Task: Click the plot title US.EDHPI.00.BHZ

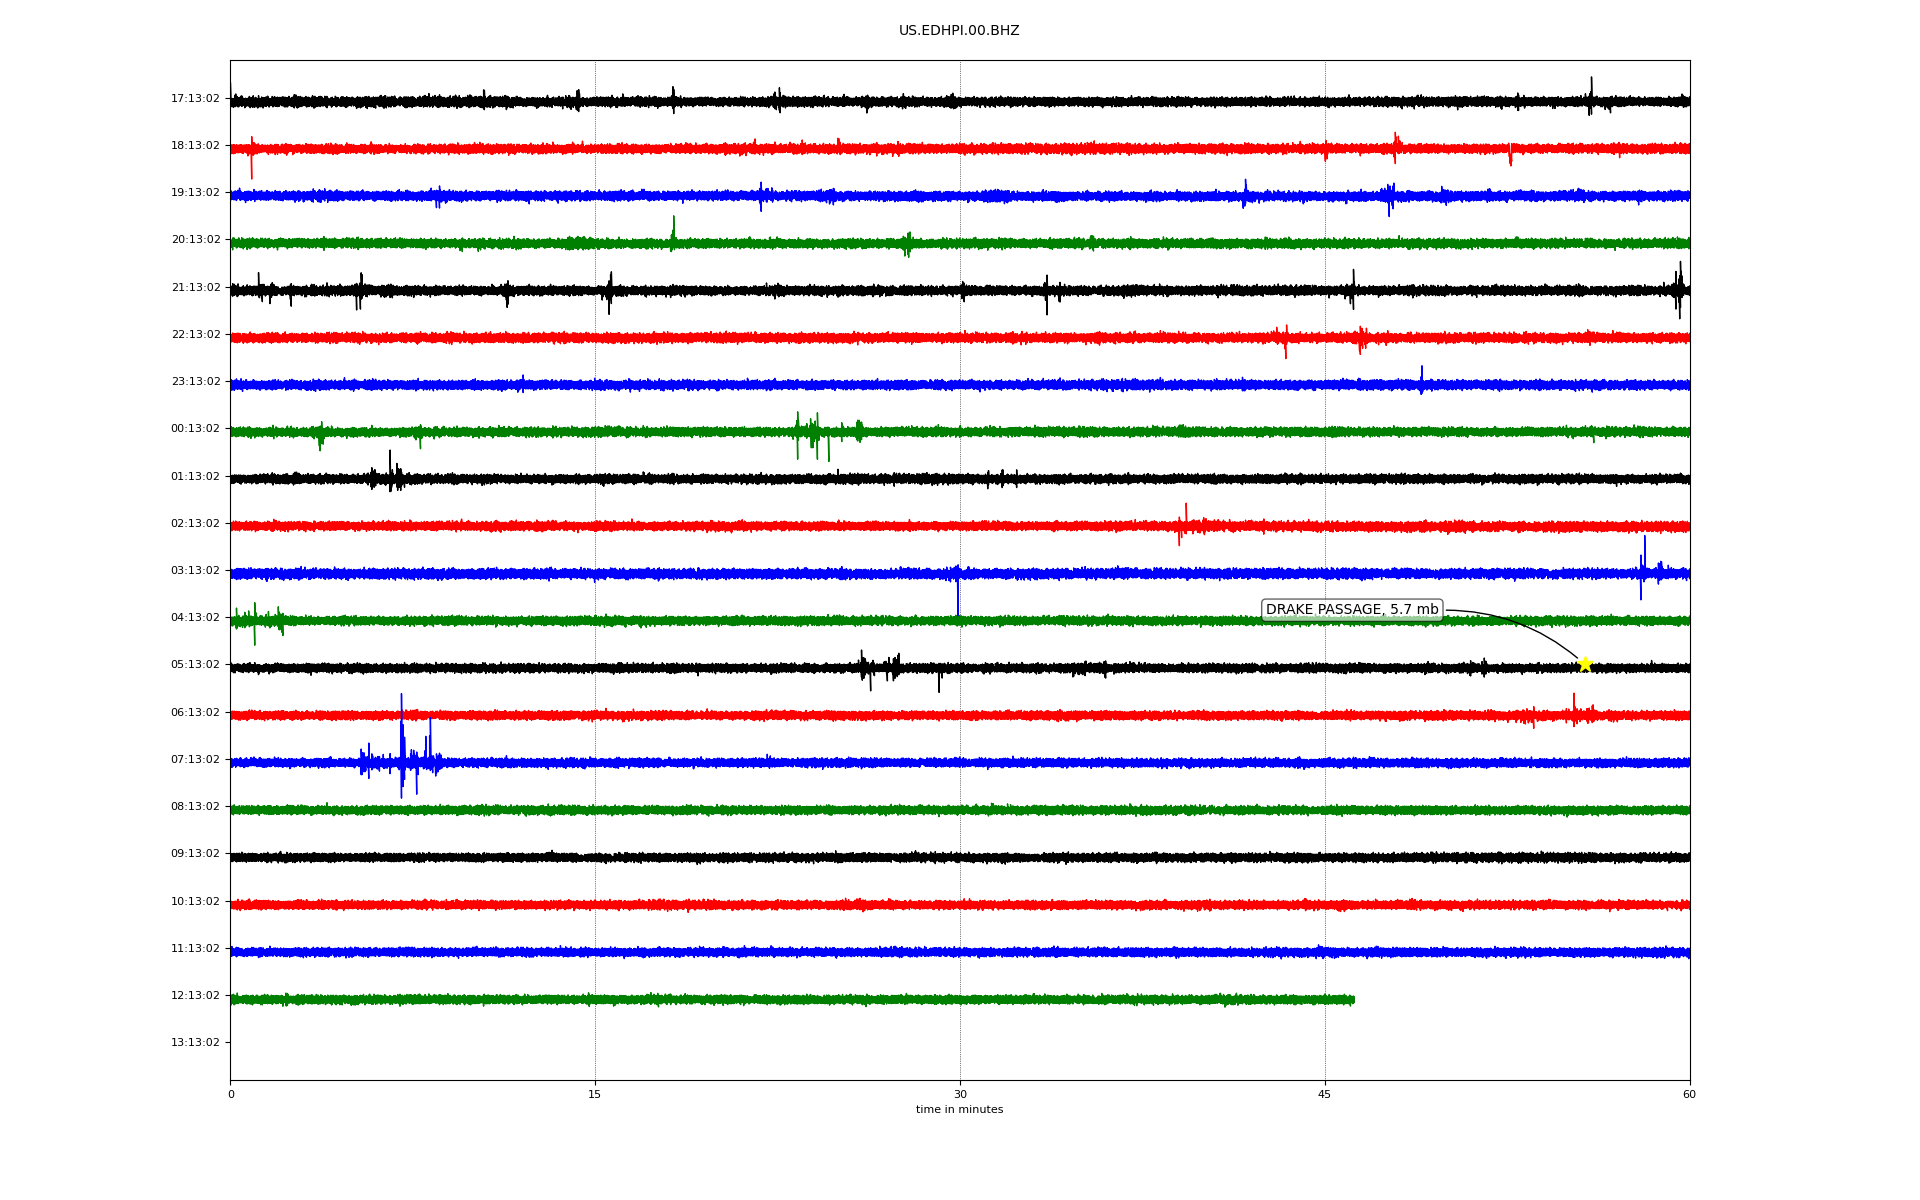Action: [959, 31]
